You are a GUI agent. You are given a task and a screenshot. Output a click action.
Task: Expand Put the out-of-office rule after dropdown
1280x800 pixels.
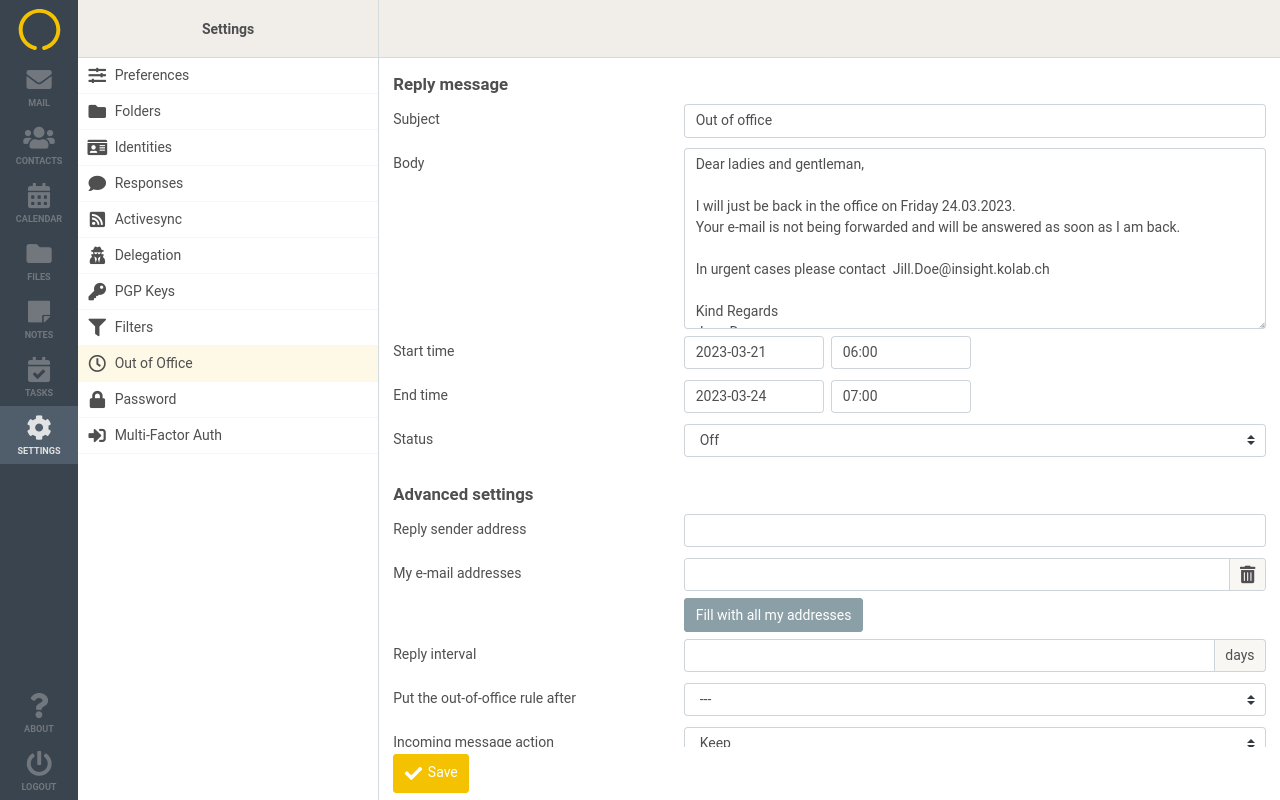tap(975, 699)
